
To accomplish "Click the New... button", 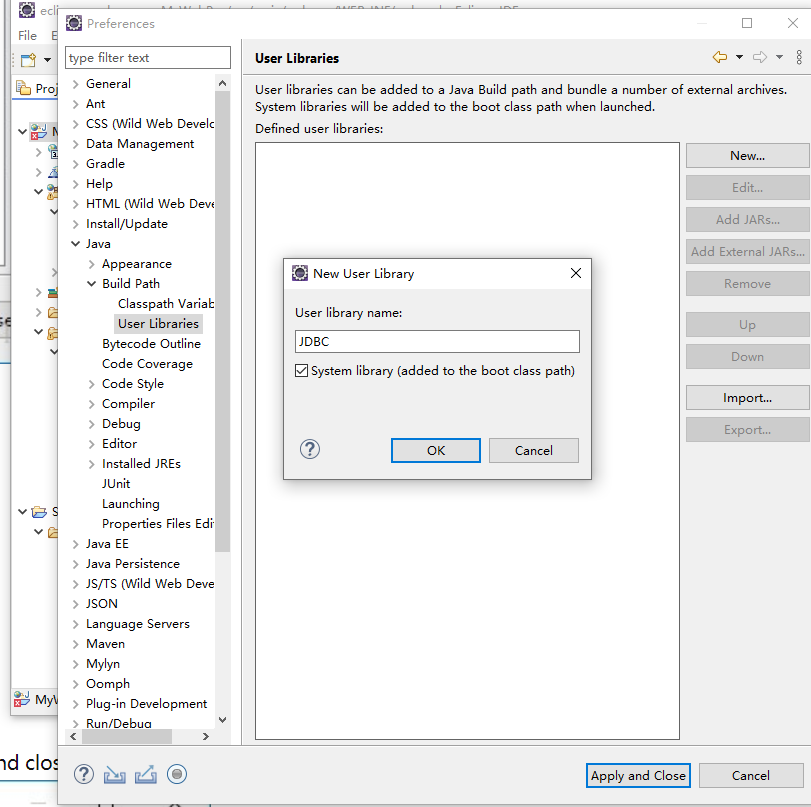I will pyautogui.click(x=747, y=156).
